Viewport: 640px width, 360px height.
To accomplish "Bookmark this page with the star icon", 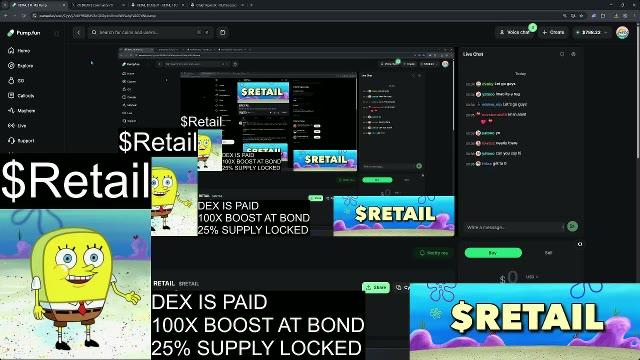I will coord(582,16).
